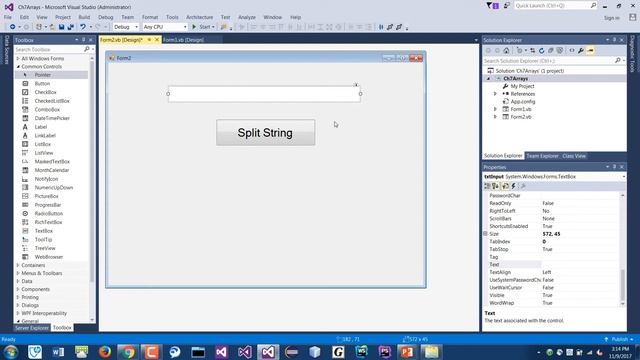Select the ListBox control in Toolbox
The height and width of the screenshot is (360, 640).
click(x=42, y=144)
